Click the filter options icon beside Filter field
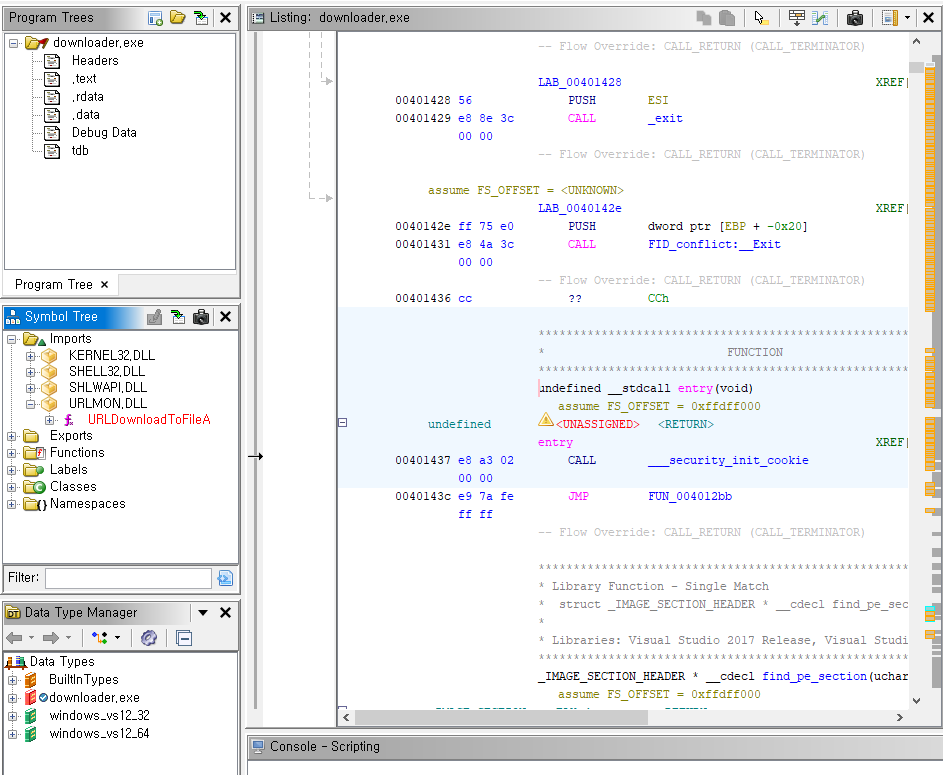This screenshot has width=943, height=775. [225, 578]
